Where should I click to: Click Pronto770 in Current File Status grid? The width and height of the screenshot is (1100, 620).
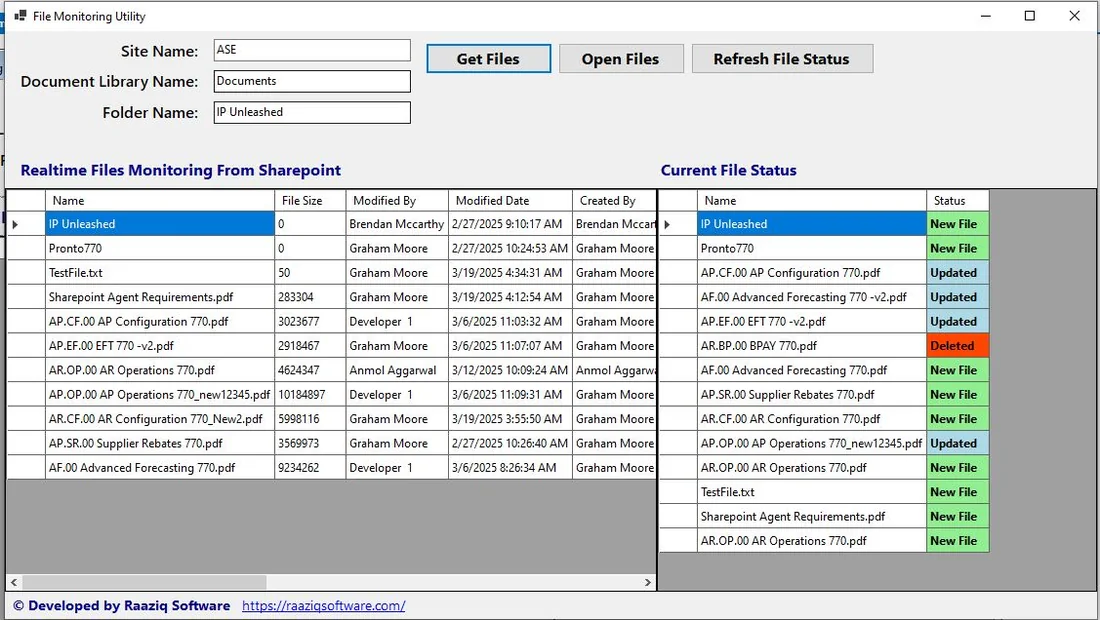[812, 248]
